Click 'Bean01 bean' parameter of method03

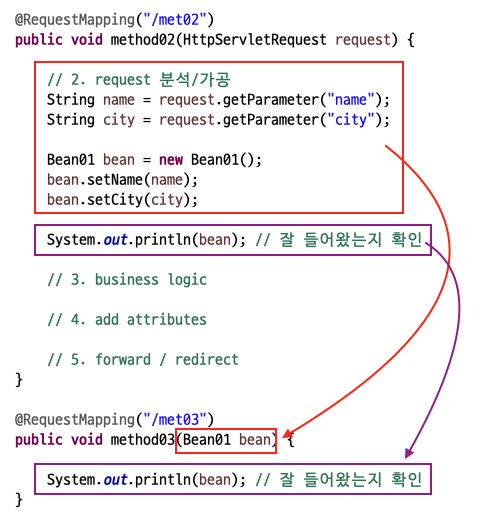(x=227, y=440)
